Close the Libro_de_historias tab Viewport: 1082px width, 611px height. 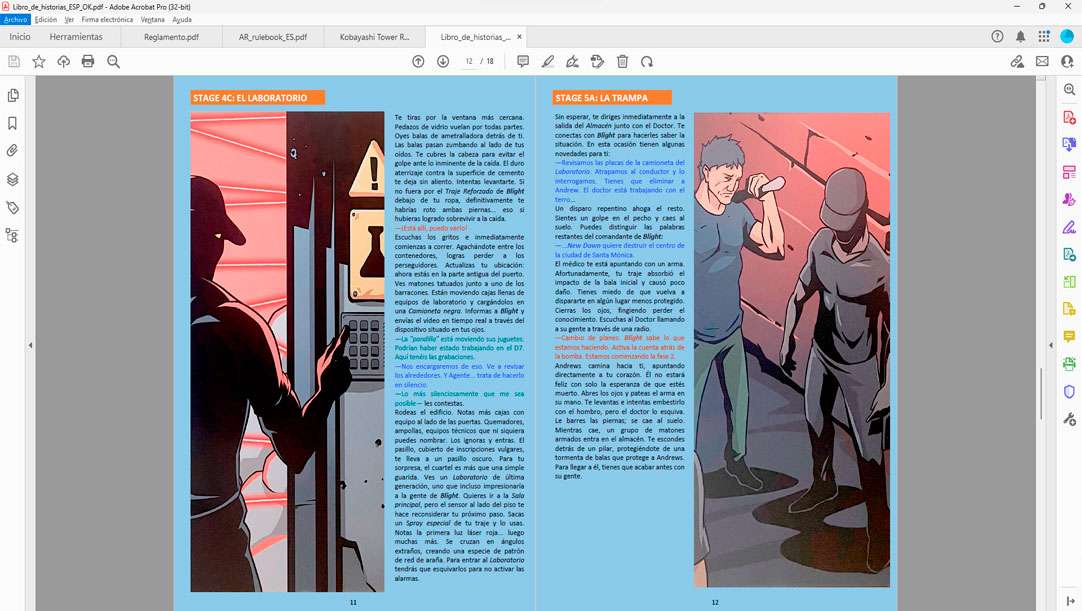520,37
